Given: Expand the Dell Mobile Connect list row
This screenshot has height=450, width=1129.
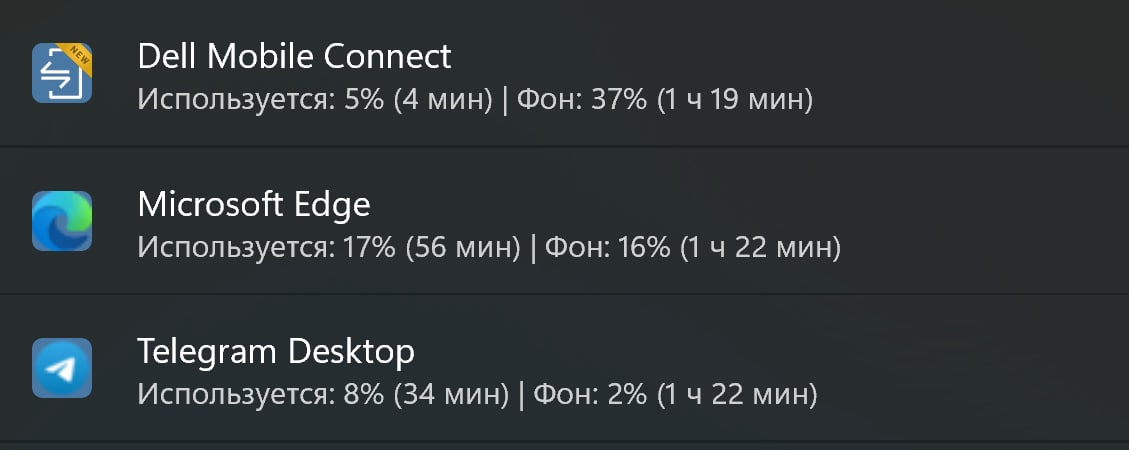Looking at the screenshot, I should 564,73.
